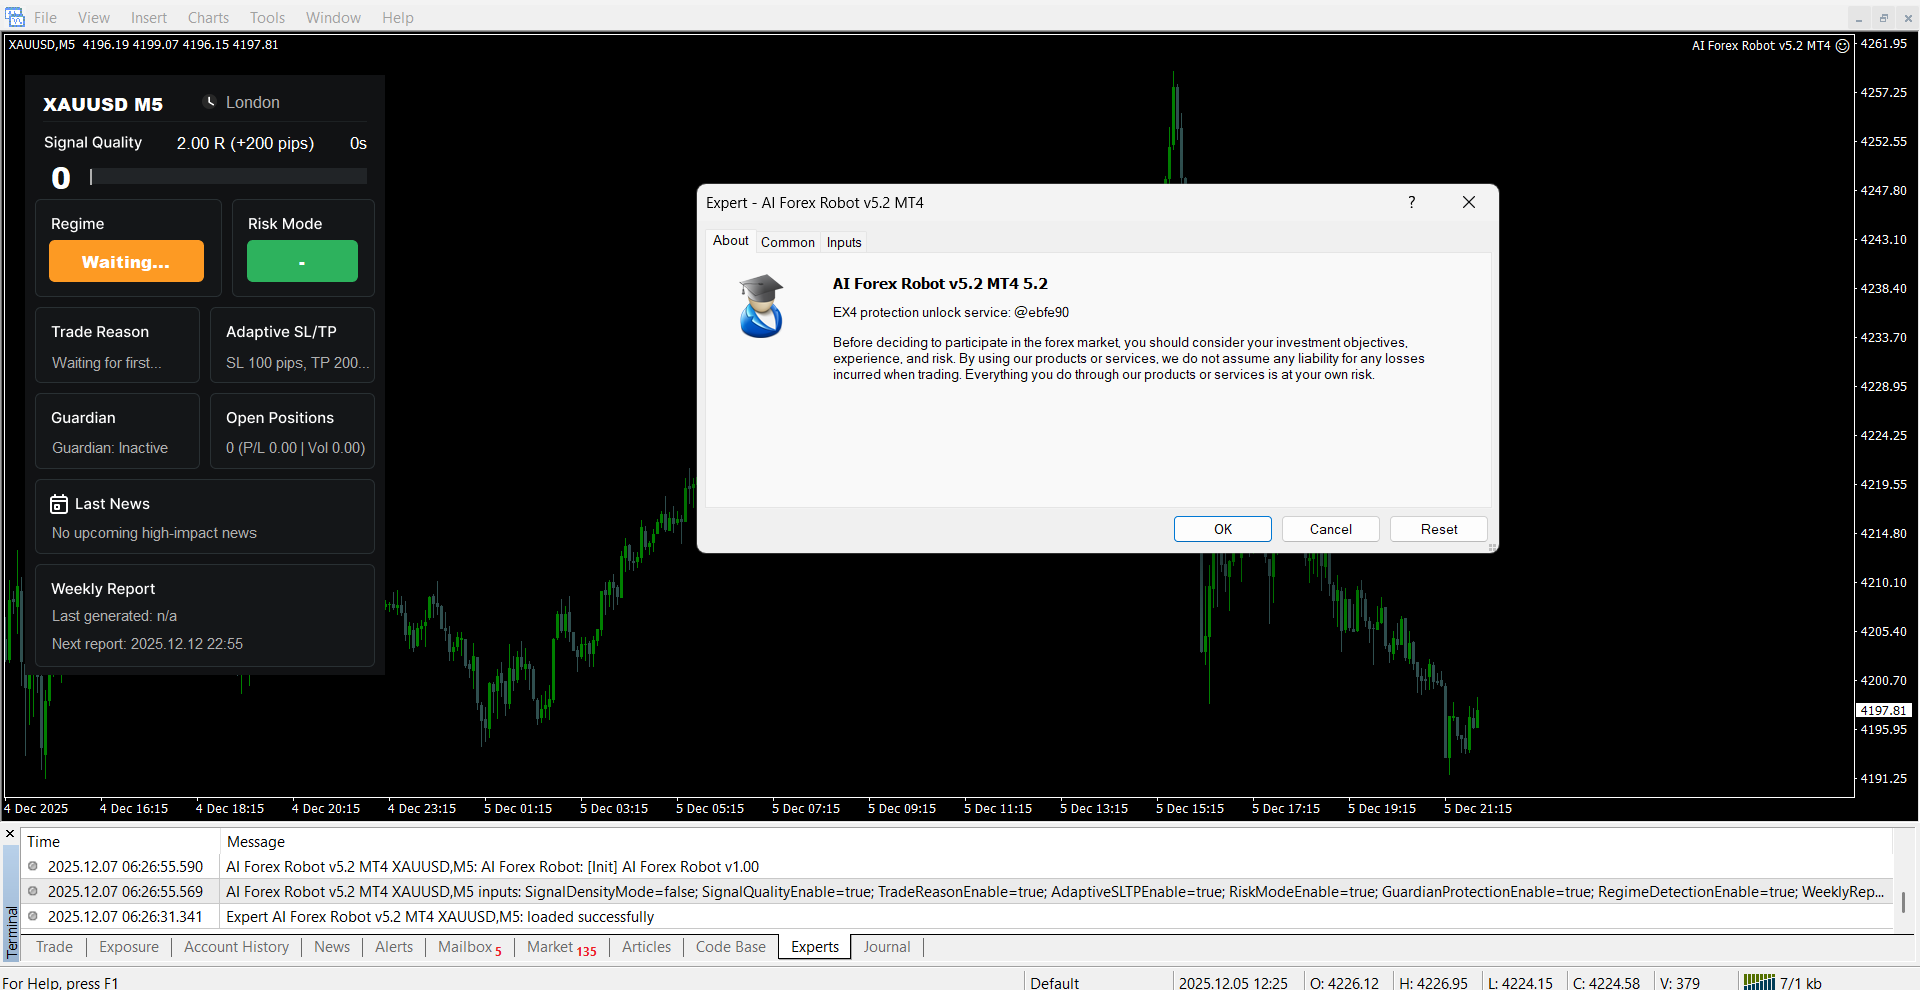
Task: Open the Code Base tab in Terminal
Action: (731, 947)
